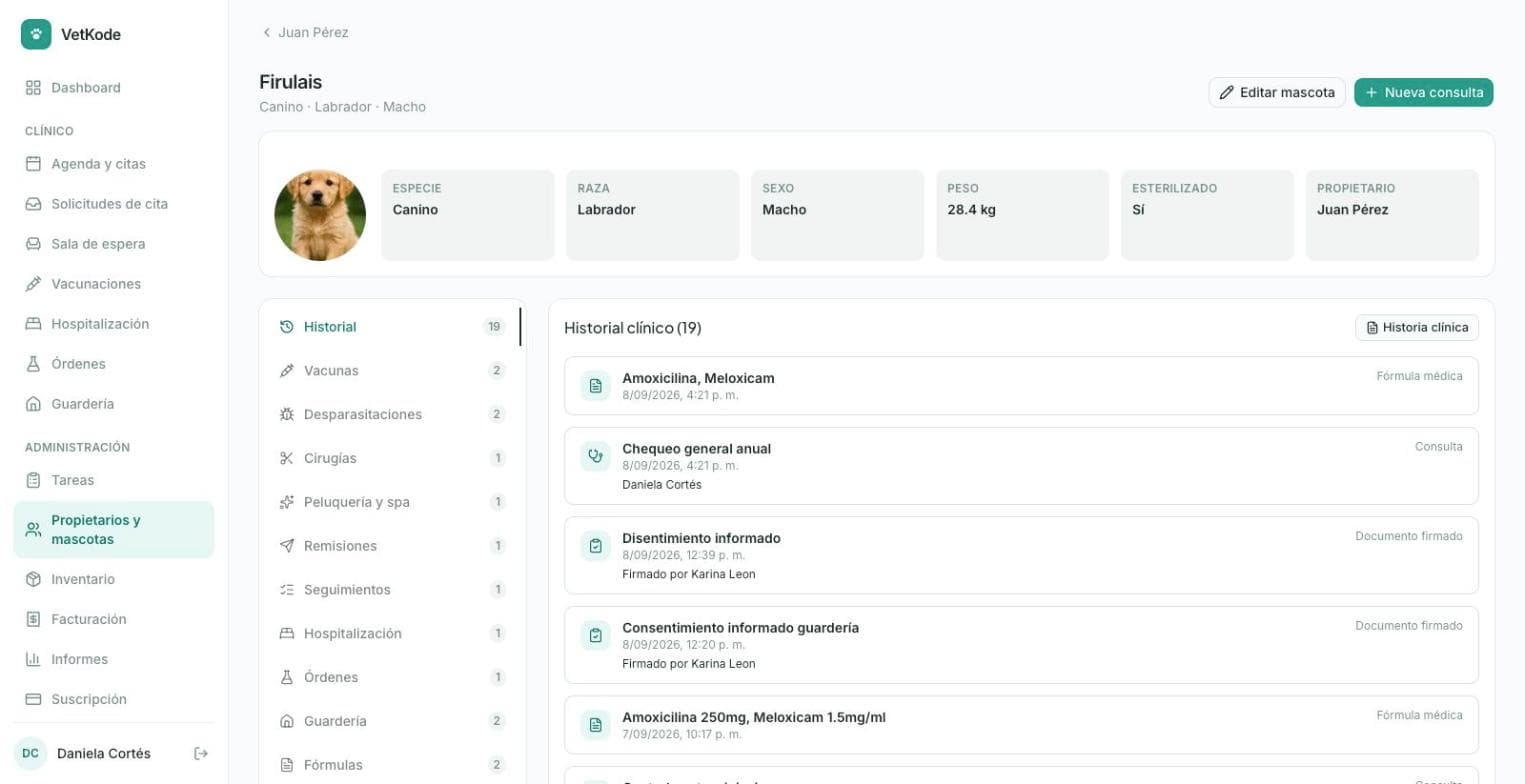Open the Historia clínica document button
The image size is (1525, 784).
(1417, 328)
